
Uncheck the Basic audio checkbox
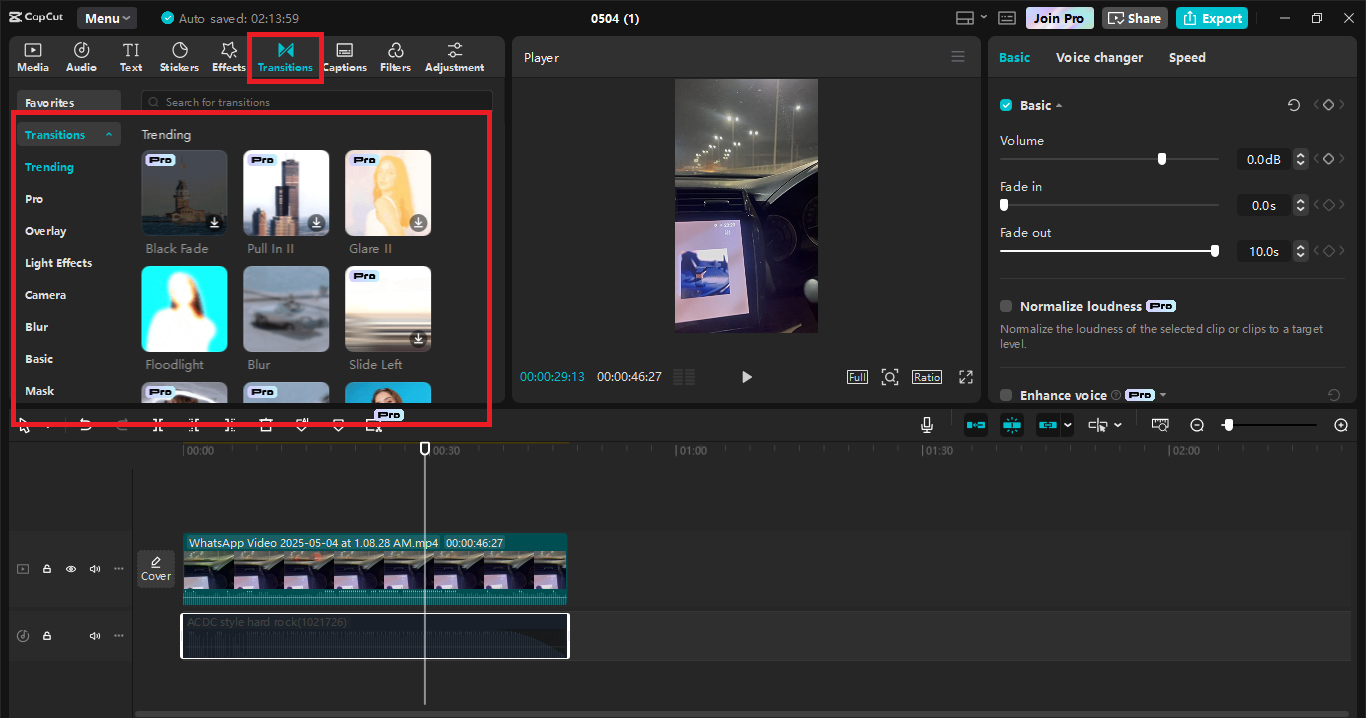point(1006,105)
